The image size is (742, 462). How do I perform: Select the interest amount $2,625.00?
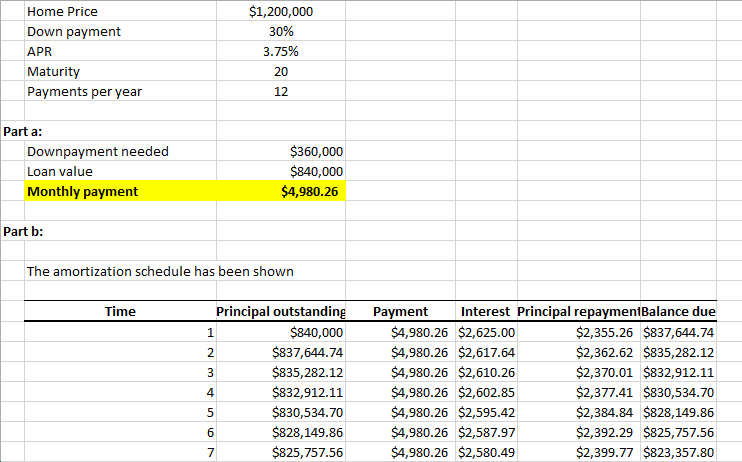(x=486, y=333)
